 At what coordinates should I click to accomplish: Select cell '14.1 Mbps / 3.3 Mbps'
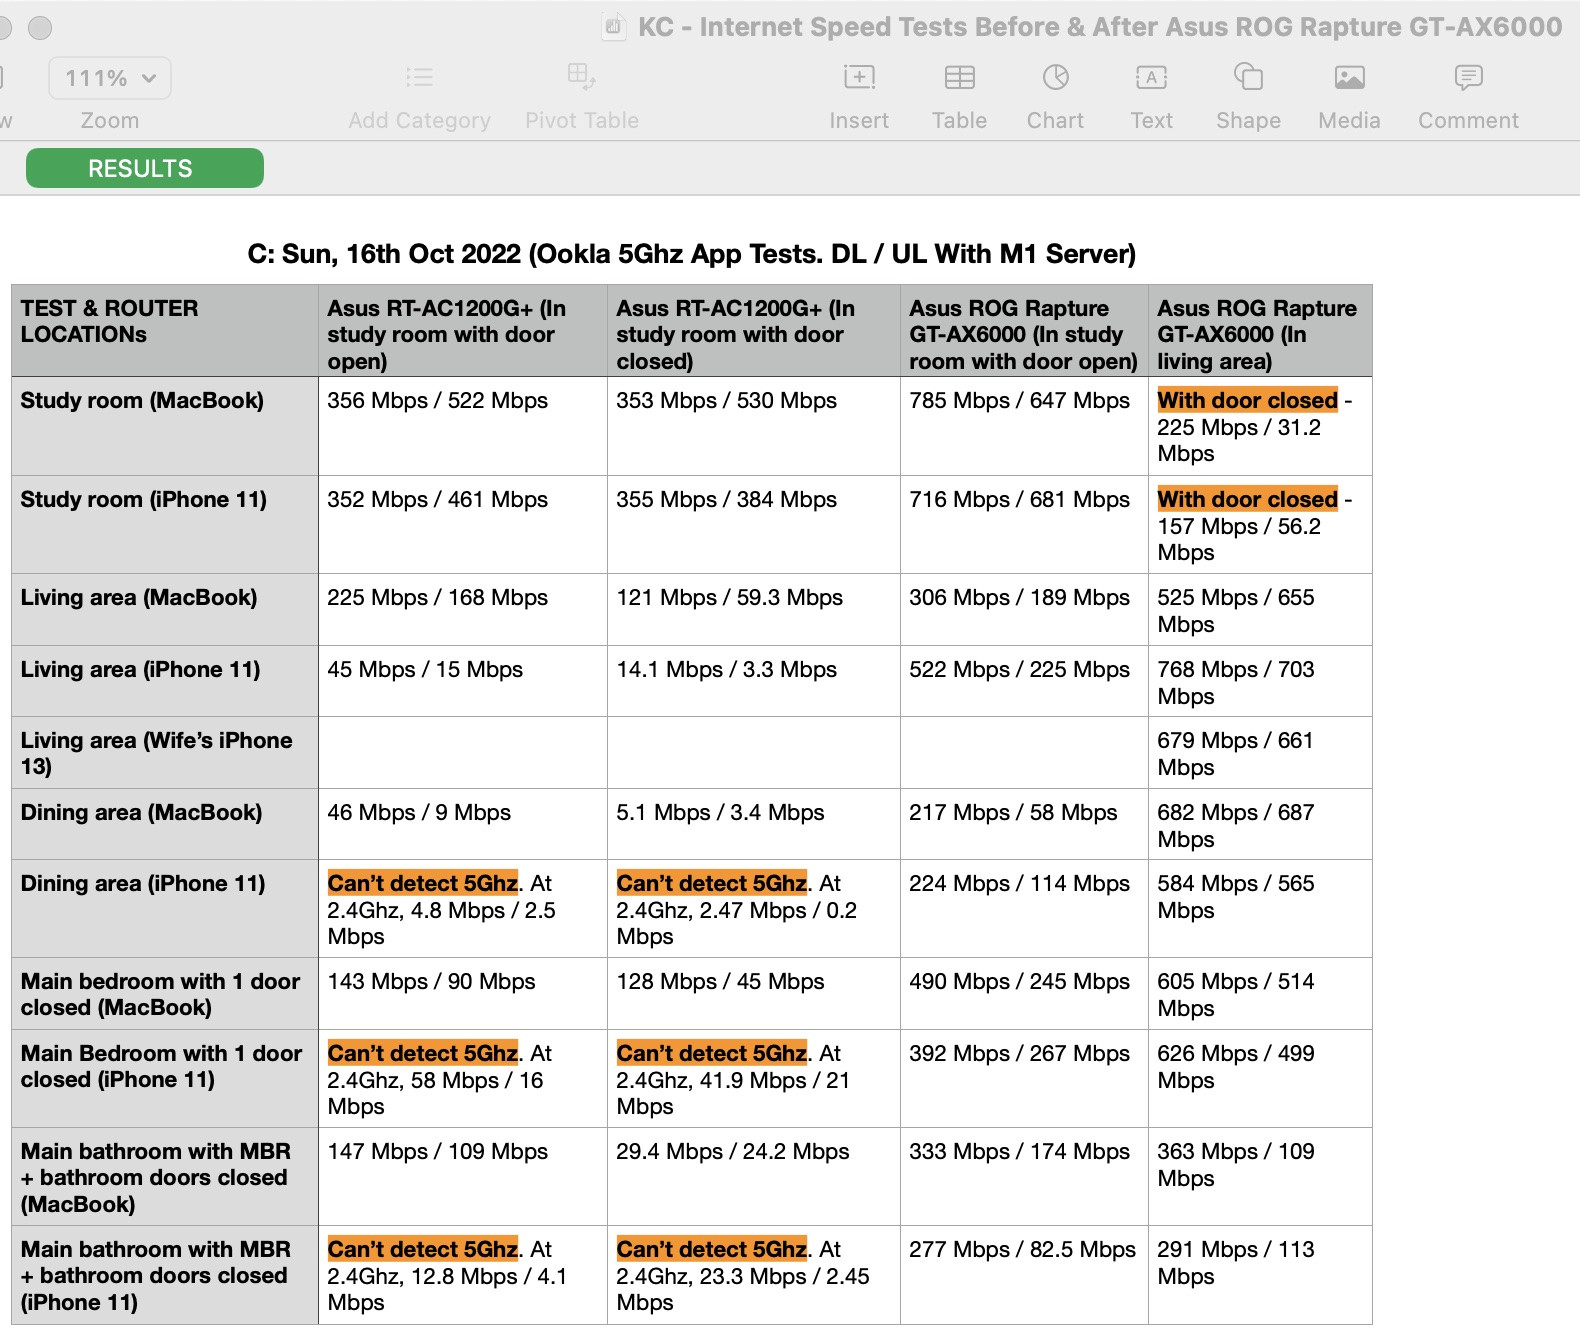coord(754,681)
